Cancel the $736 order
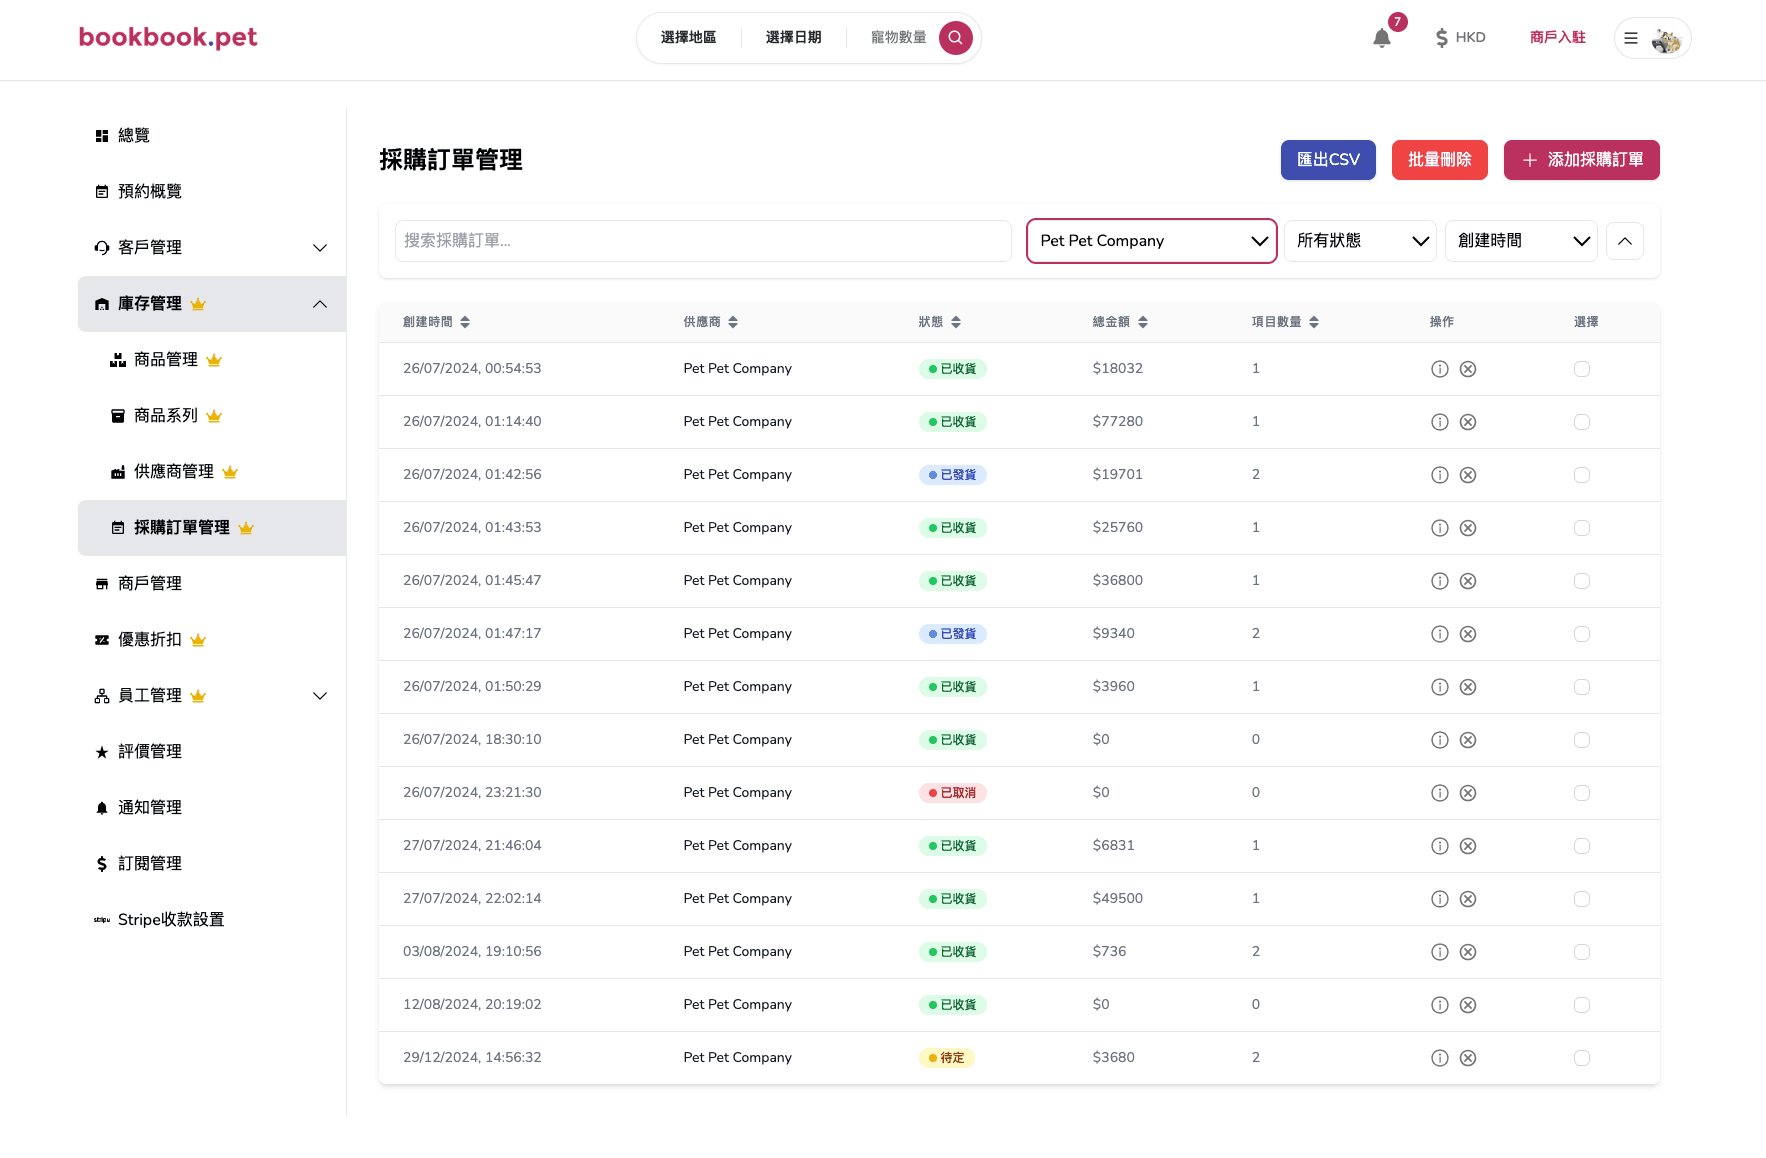 click(1468, 952)
